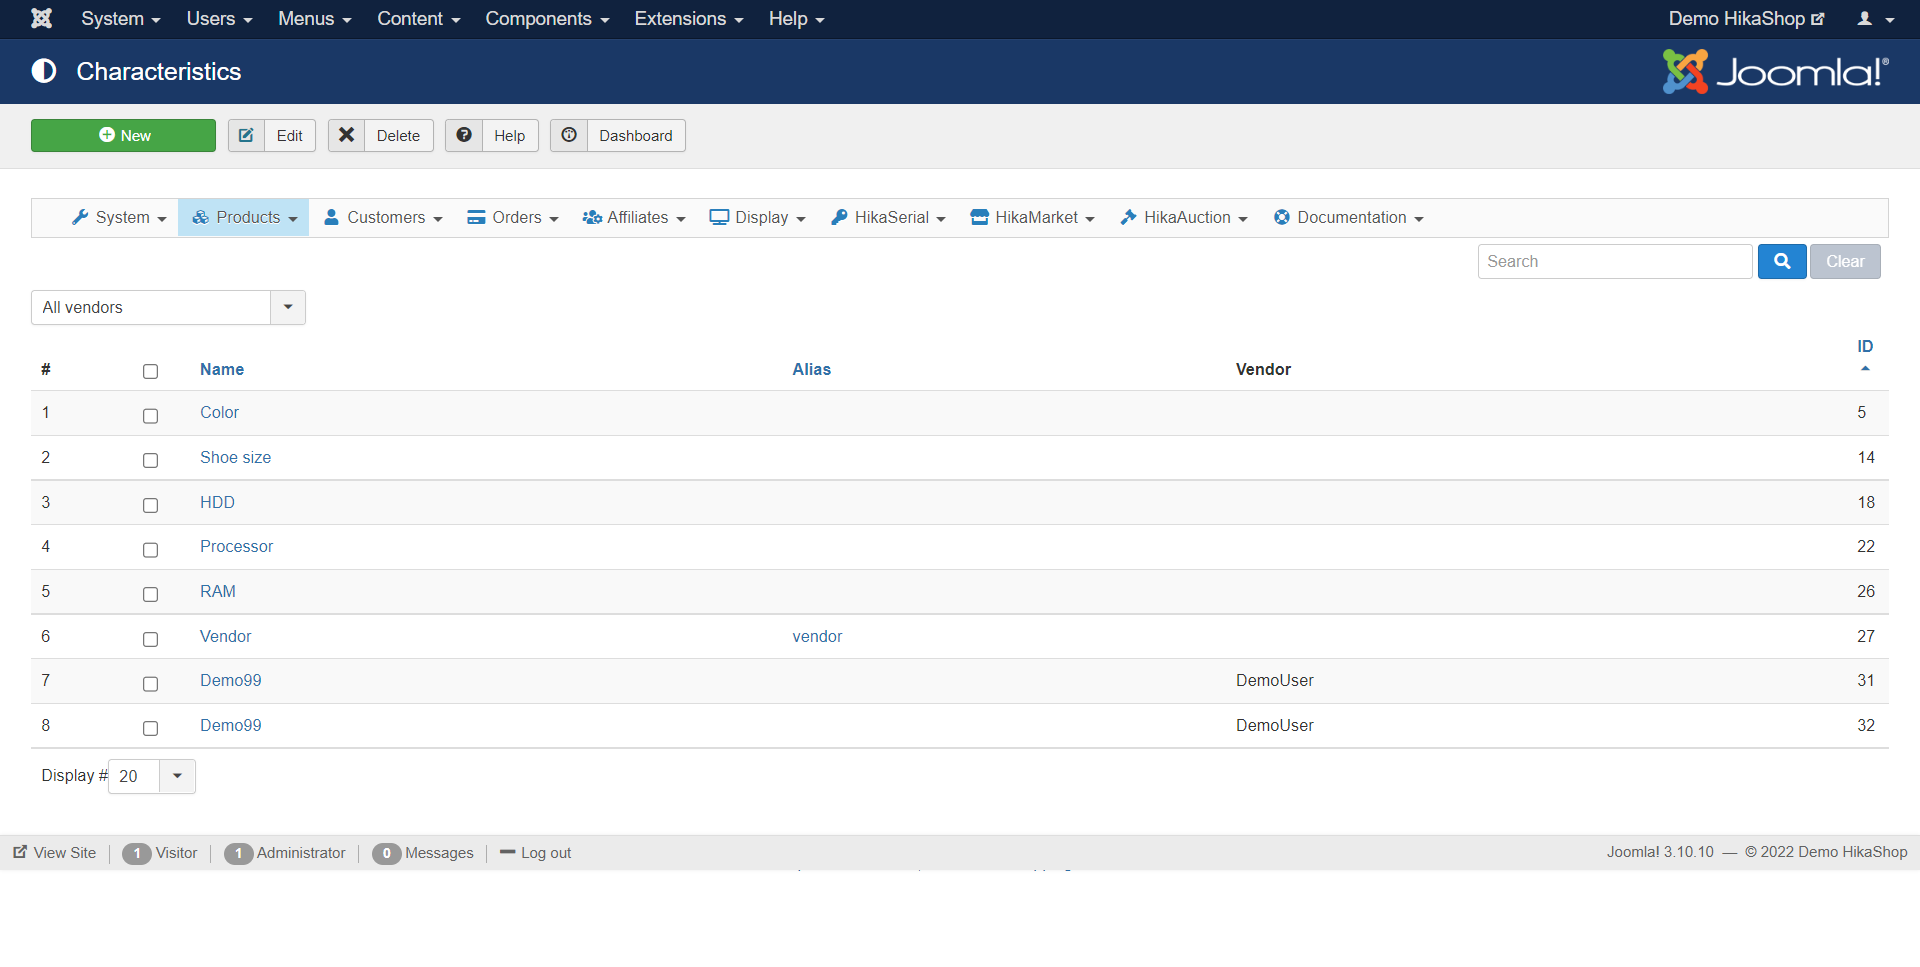Click the key icon beside HikaSerial
The image size is (1920, 967).
839,217
